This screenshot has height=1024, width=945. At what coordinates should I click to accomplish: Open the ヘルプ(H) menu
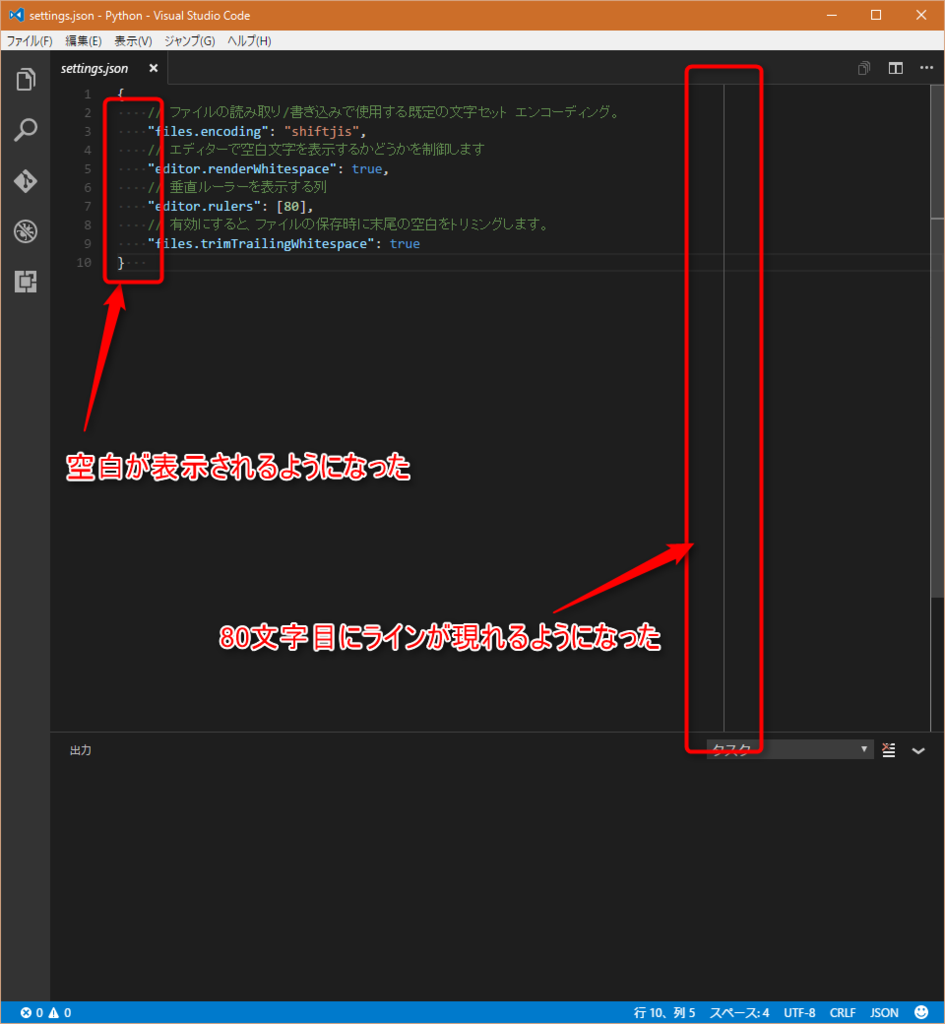pos(249,41)
